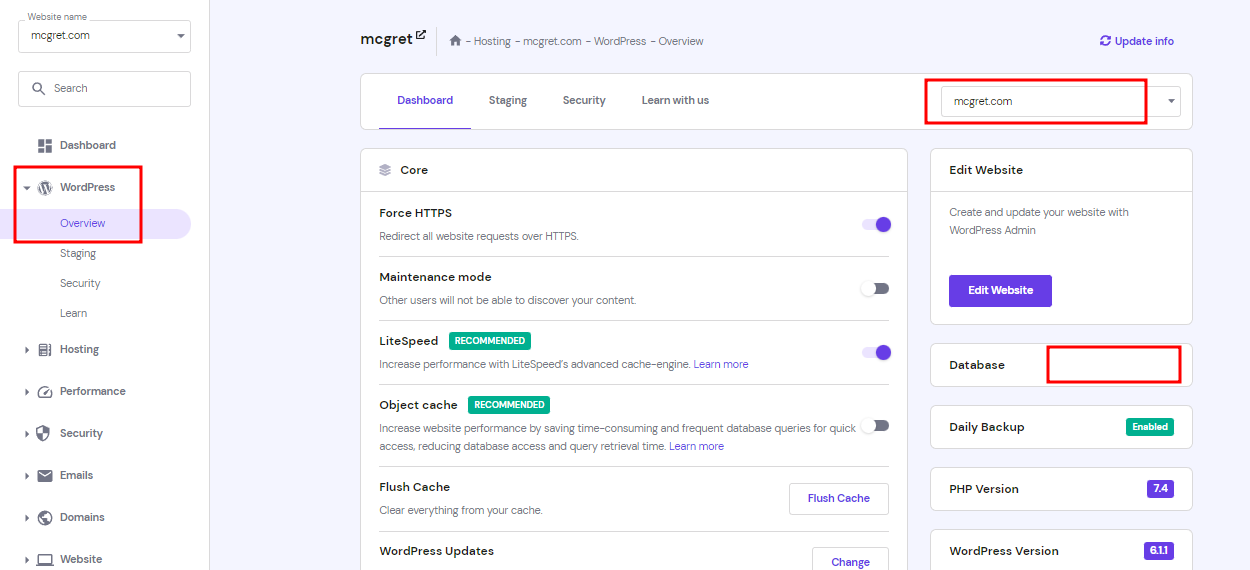Enable the Maintenance mode switch
1250x570 pixels.
point(876,288)
